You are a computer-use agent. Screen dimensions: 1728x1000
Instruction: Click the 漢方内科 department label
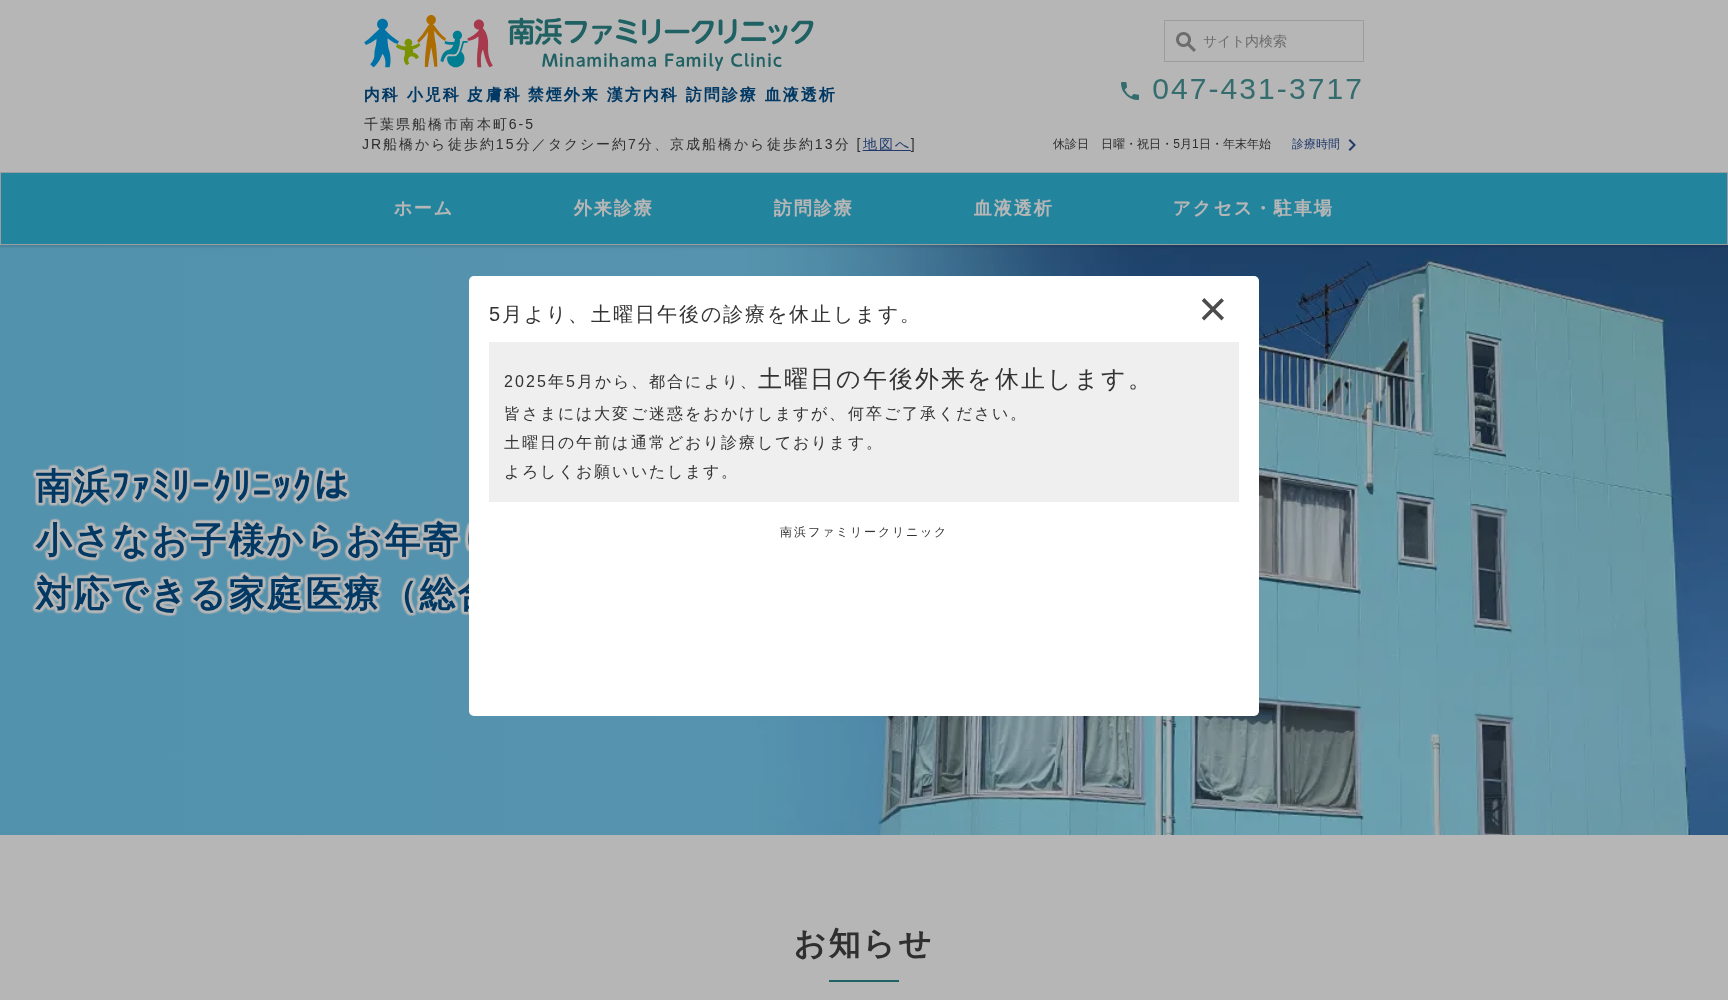(639, 94)
